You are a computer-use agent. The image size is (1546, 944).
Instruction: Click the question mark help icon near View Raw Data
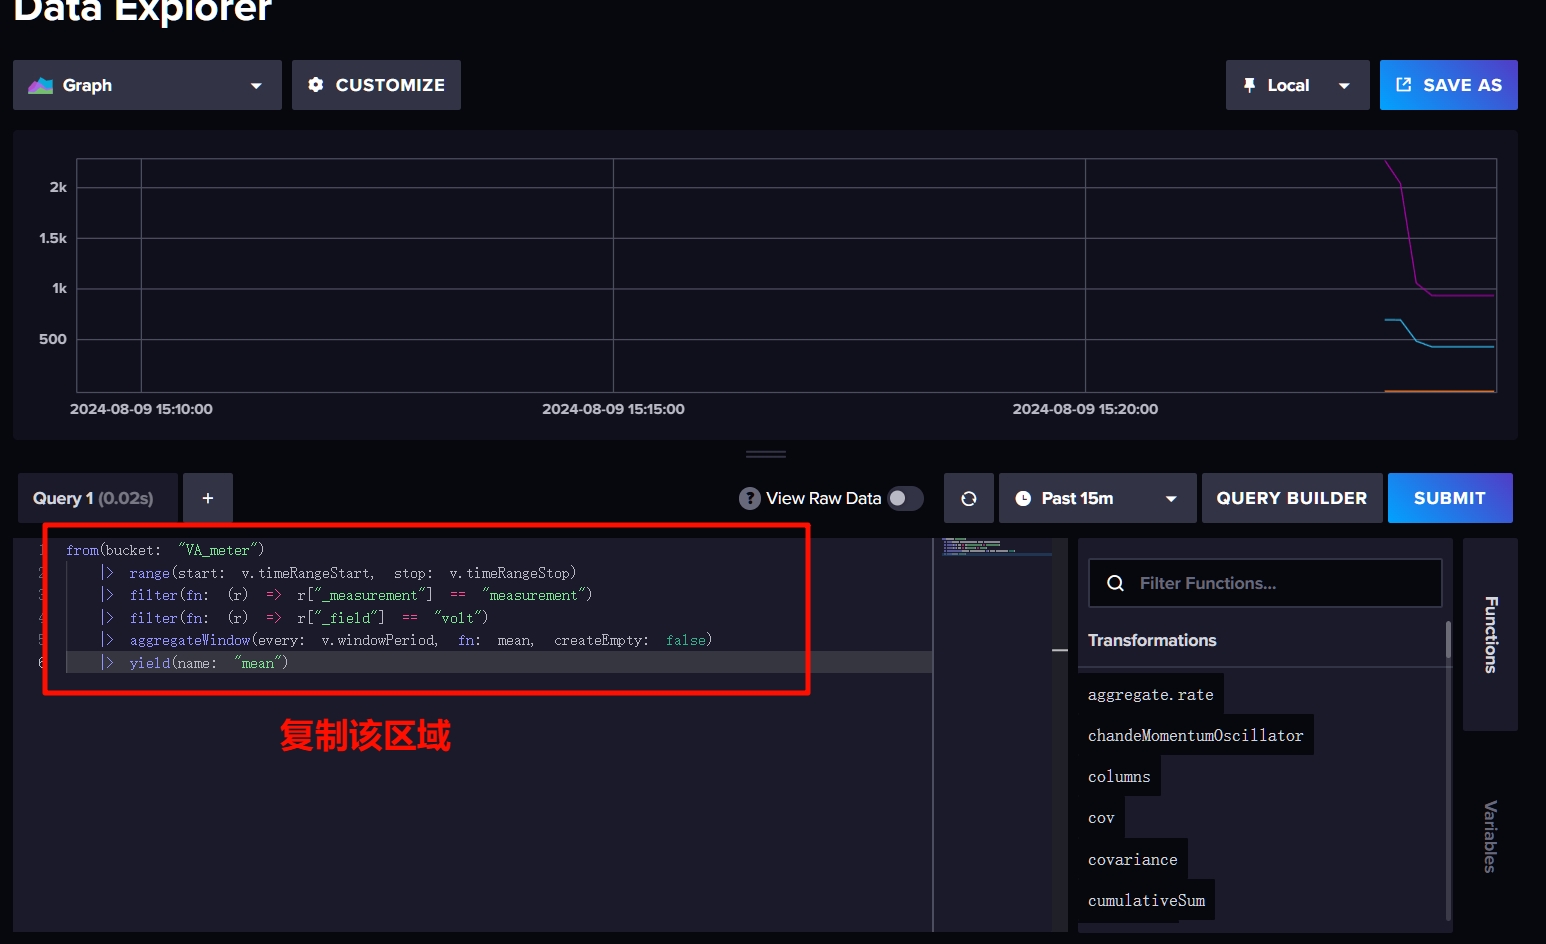[750, 498]
